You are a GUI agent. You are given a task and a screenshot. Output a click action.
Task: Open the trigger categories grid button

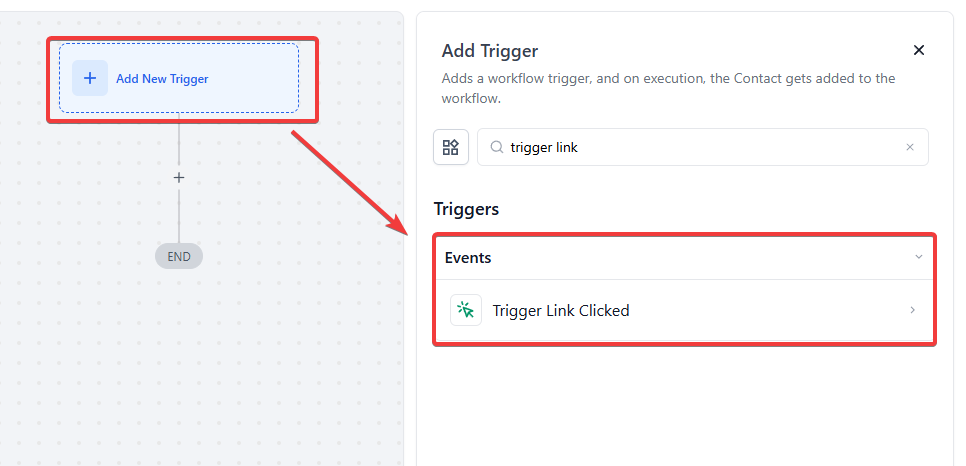pyautogui.click(x=451, y=147)
